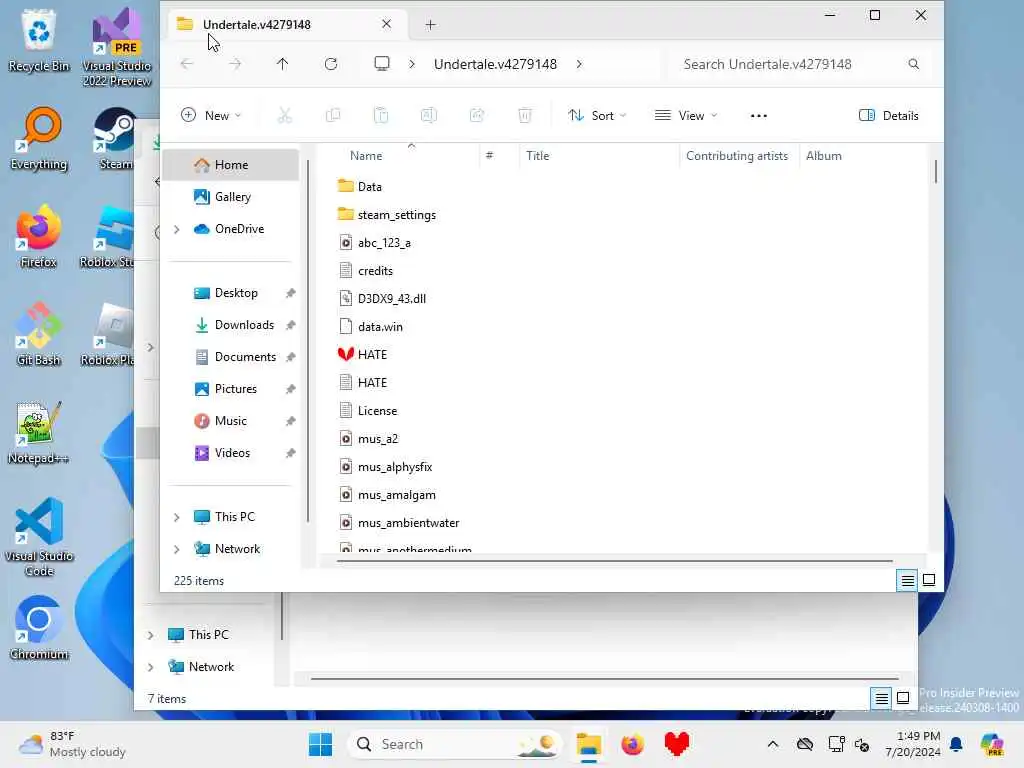
Task: Open the See more ellipsis menu
Action: [759, 116]
